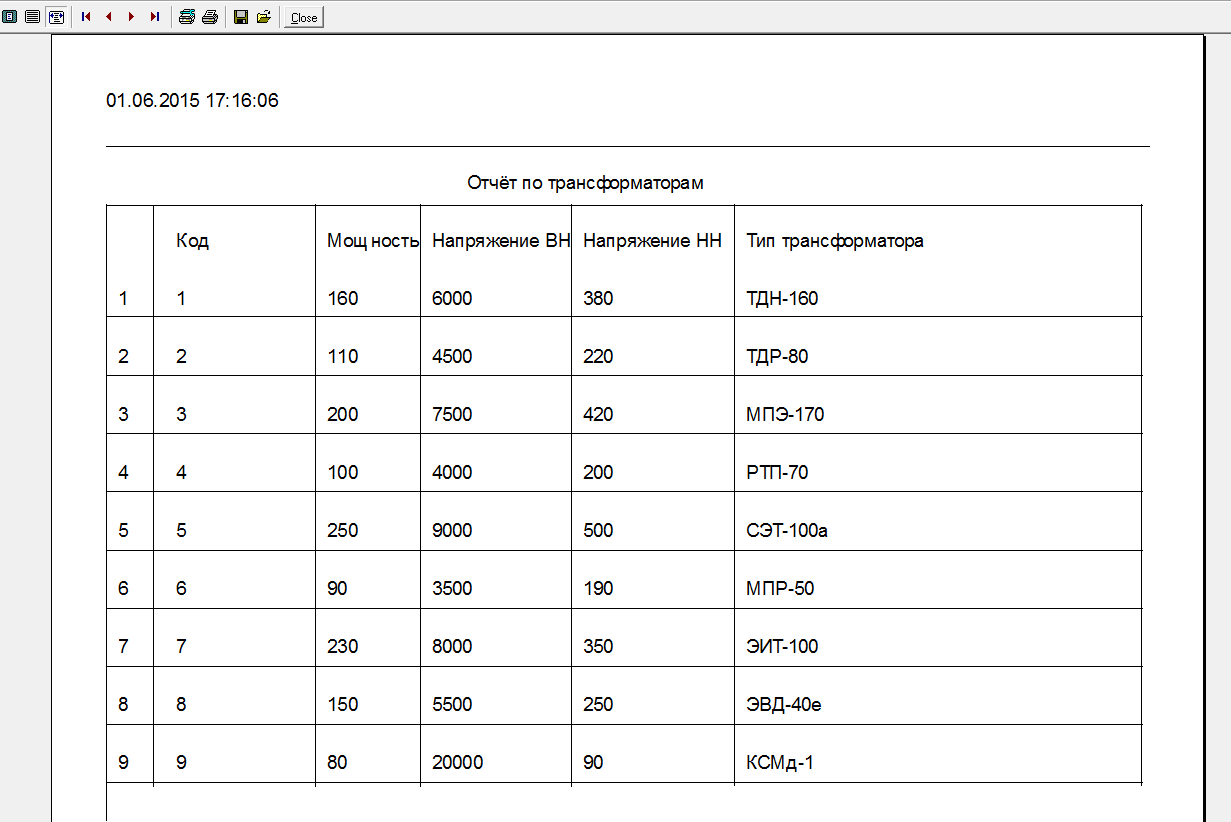Click the Мощность column header
The width and height of the screenshot is (1231, 822).
(372, 241)
